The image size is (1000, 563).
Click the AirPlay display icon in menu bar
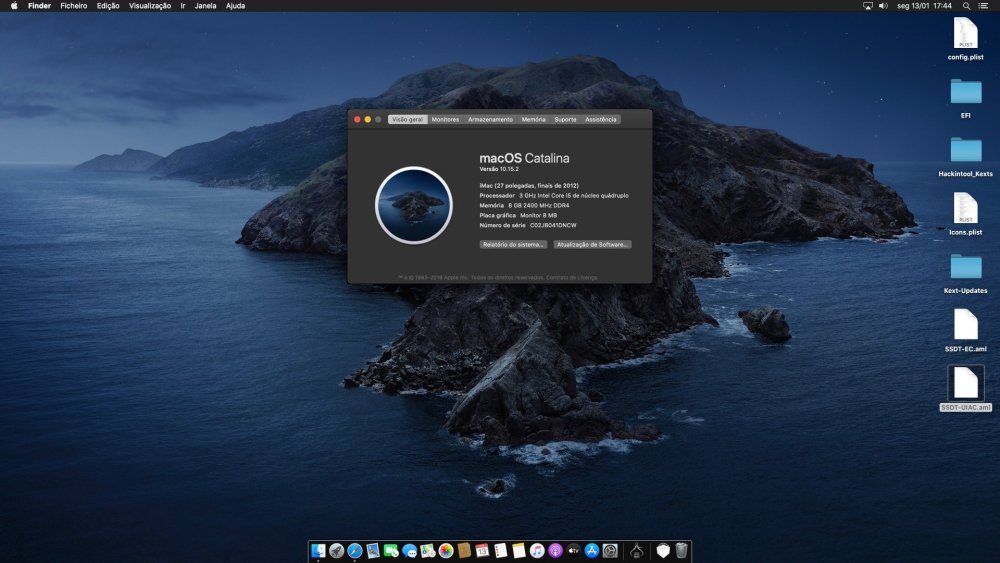click(x=867, y=6)
